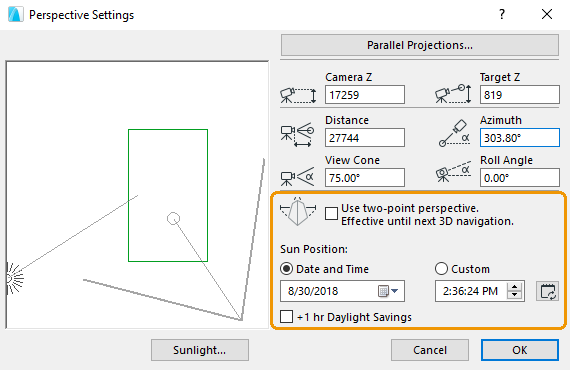Open the date picker calendar dropdown
The width and height of the screenshot is (570, 370).
click(388, 291)
